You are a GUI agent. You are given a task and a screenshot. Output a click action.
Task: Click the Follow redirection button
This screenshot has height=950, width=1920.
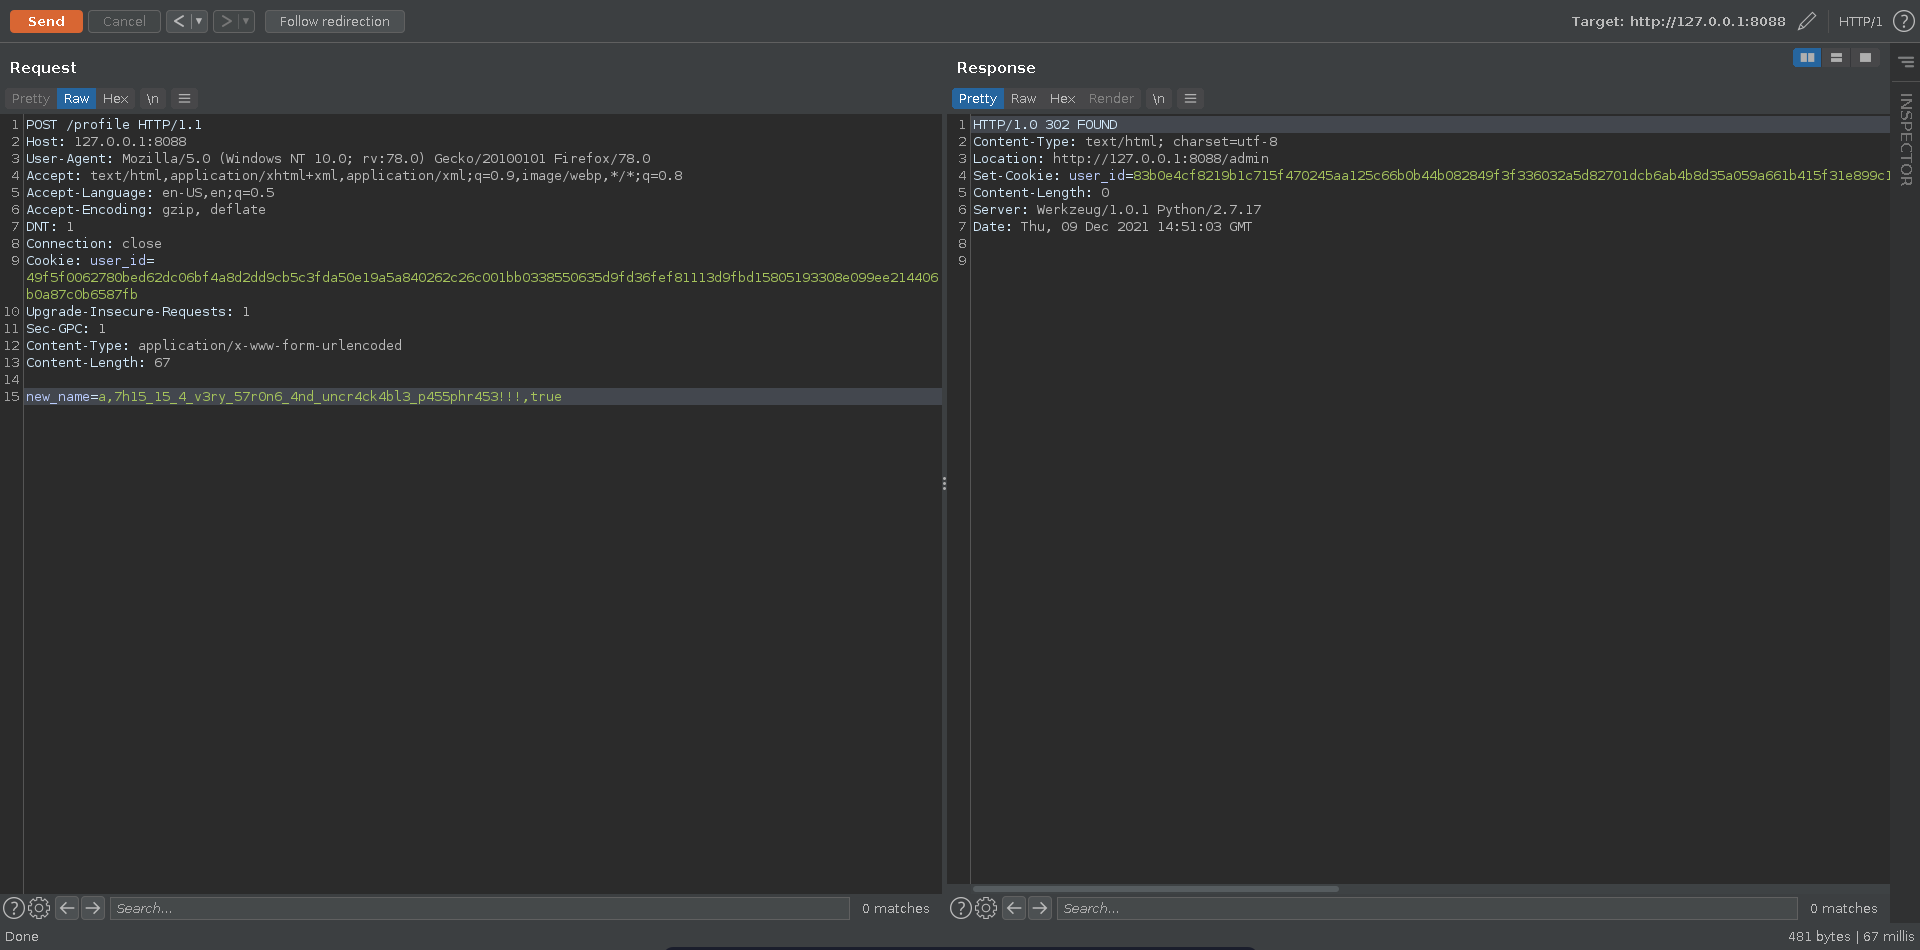pos(334,21)
